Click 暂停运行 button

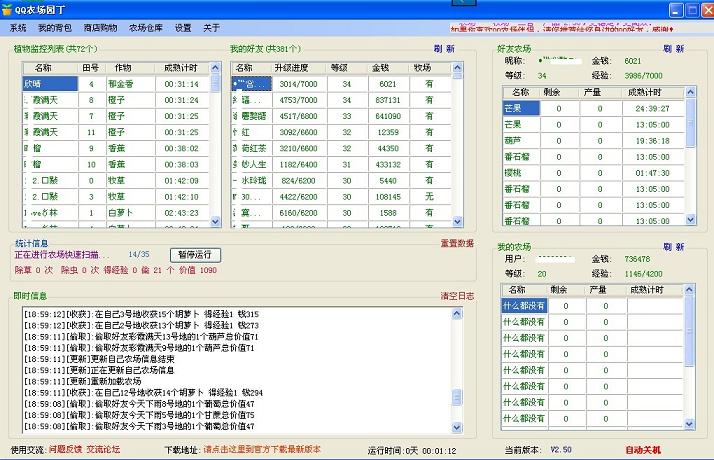coord(195,255)
